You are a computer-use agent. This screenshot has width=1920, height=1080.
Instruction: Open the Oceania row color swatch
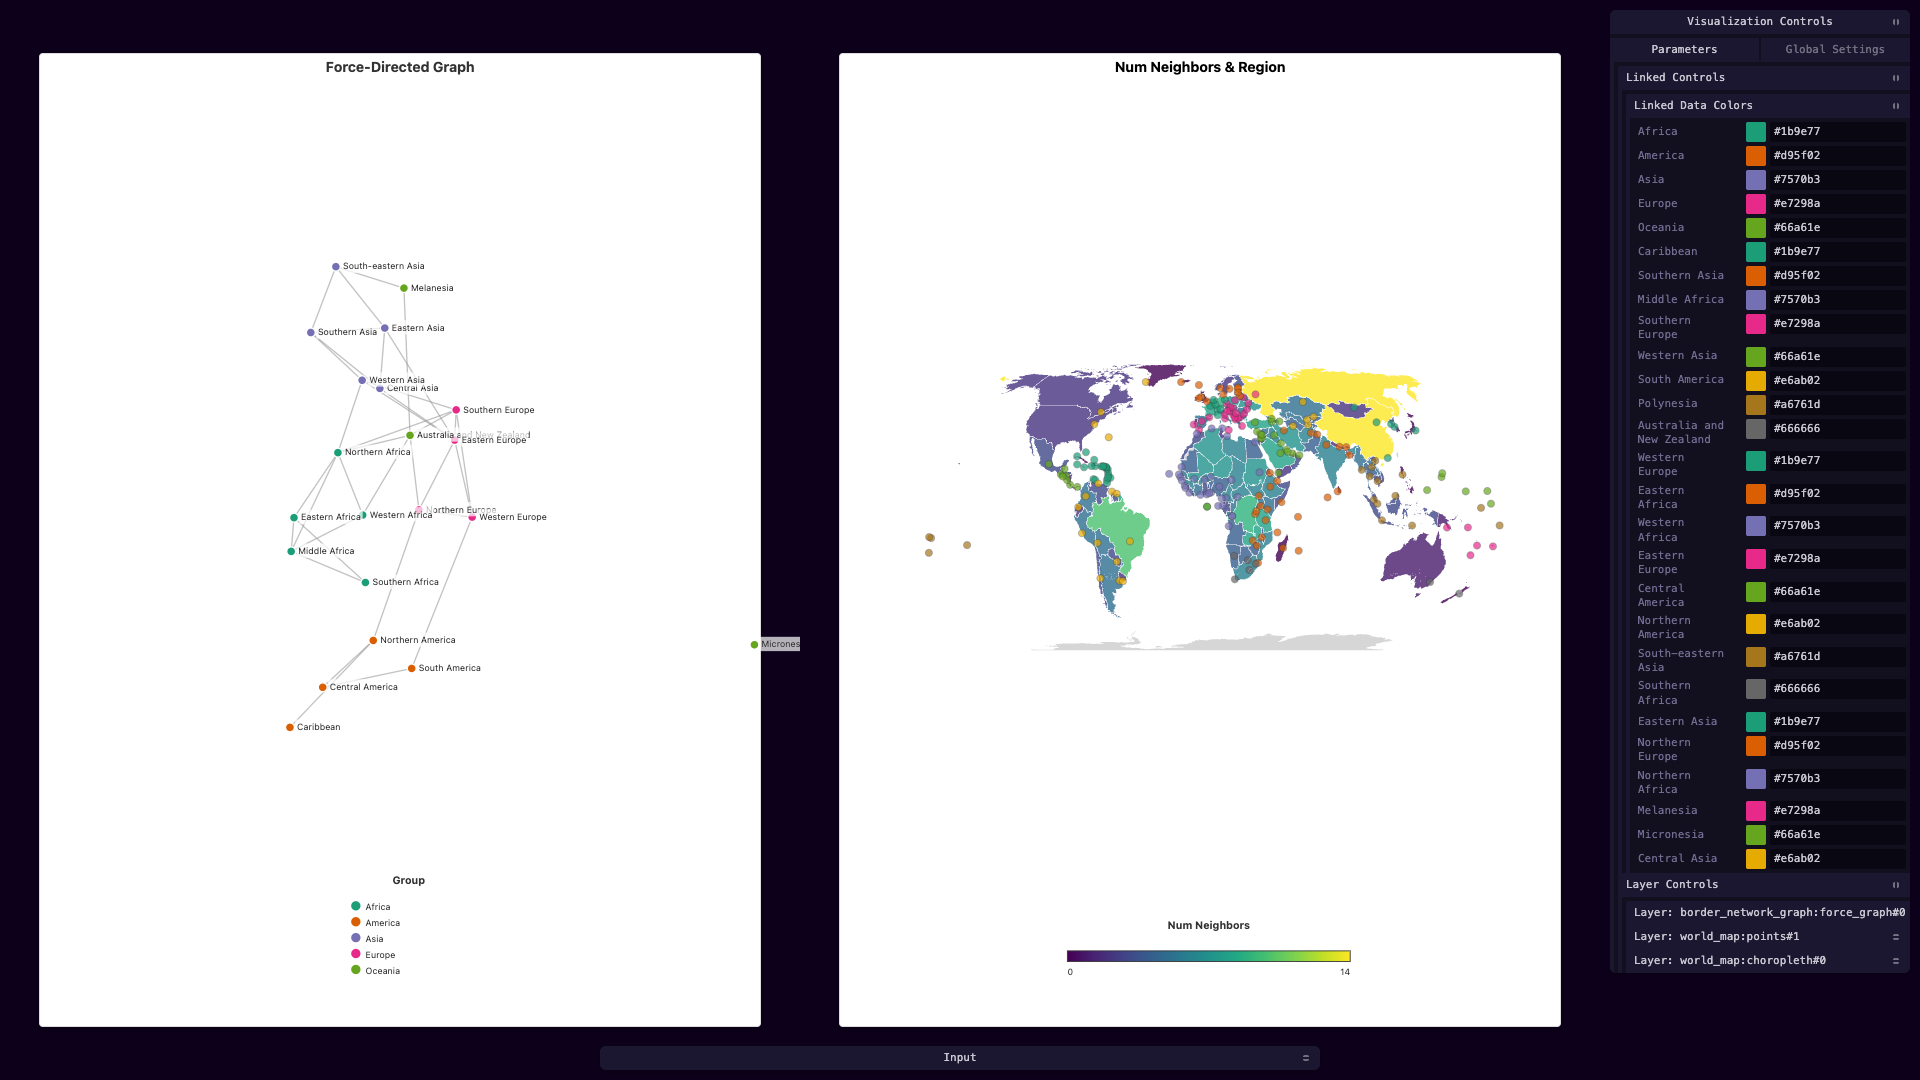coord(1756,228)
